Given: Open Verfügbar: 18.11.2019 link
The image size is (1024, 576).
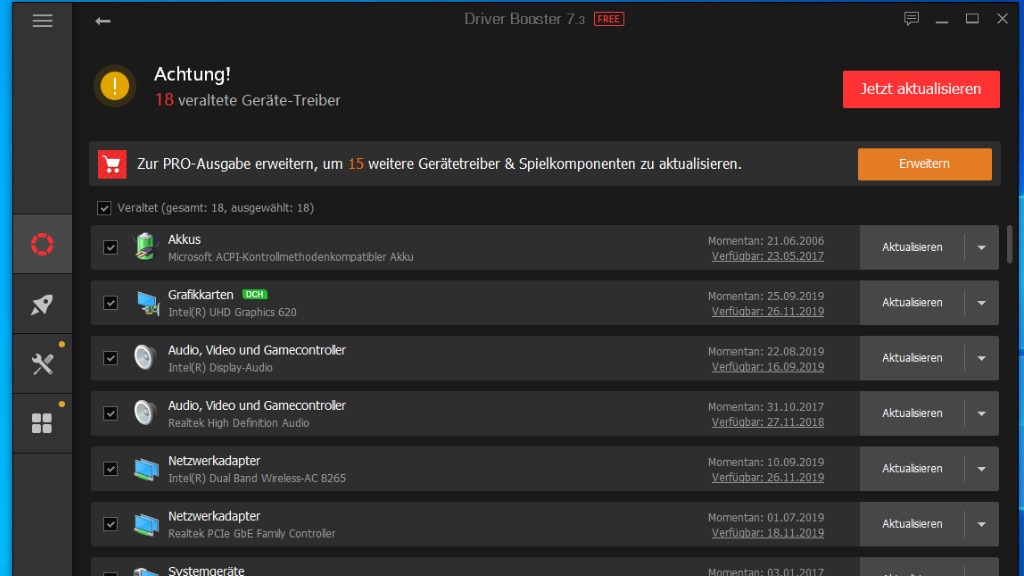Looking at the screenshot, I should [767, 533].
